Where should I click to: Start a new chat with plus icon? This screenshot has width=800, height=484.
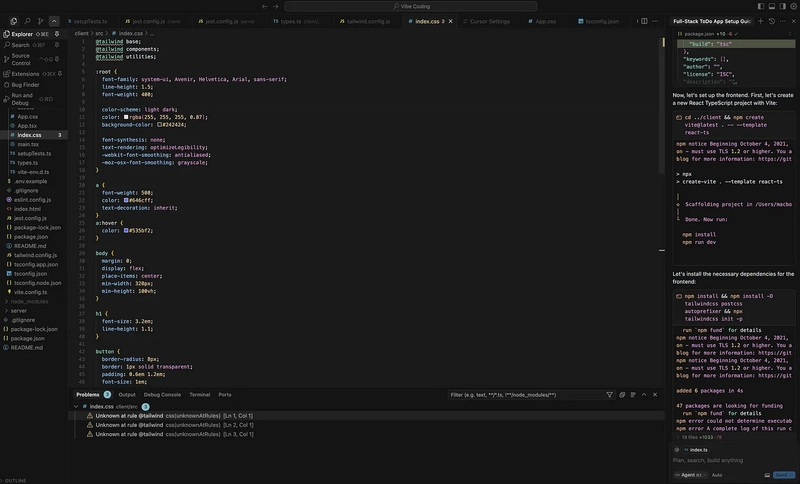[x=761, y=21]
